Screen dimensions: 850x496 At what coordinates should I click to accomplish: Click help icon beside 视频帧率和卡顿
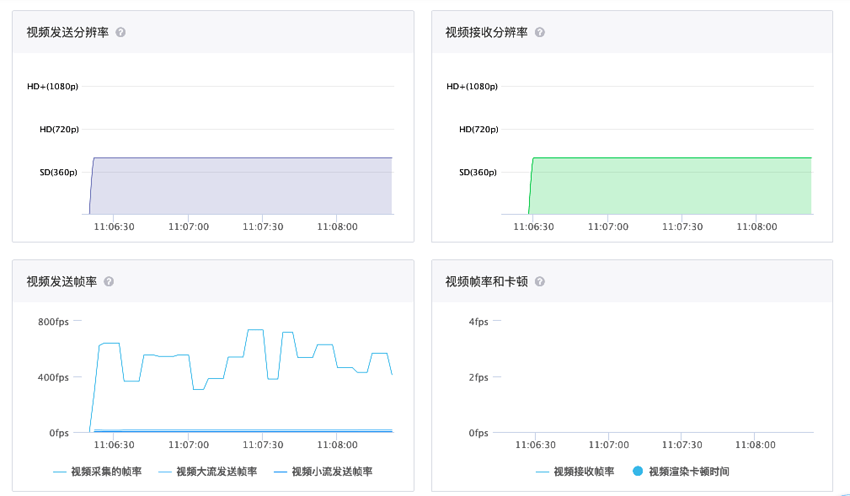click(540, 282)
